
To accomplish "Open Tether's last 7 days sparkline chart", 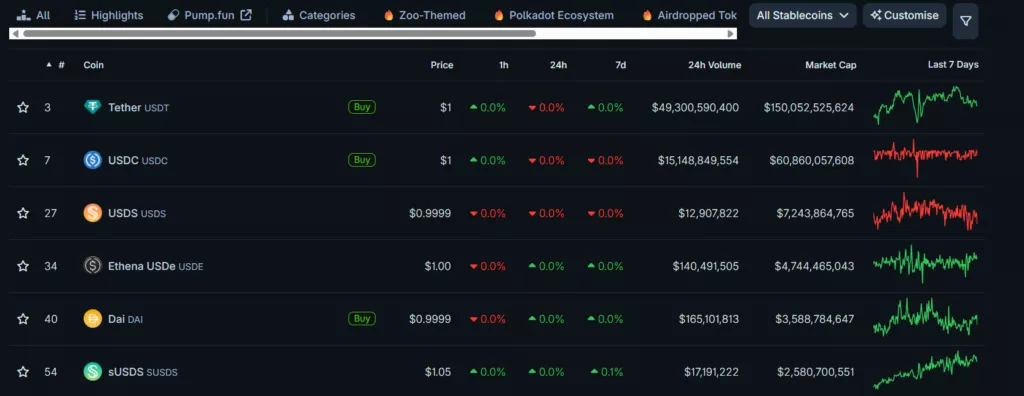I will click(x=925, y=105).
